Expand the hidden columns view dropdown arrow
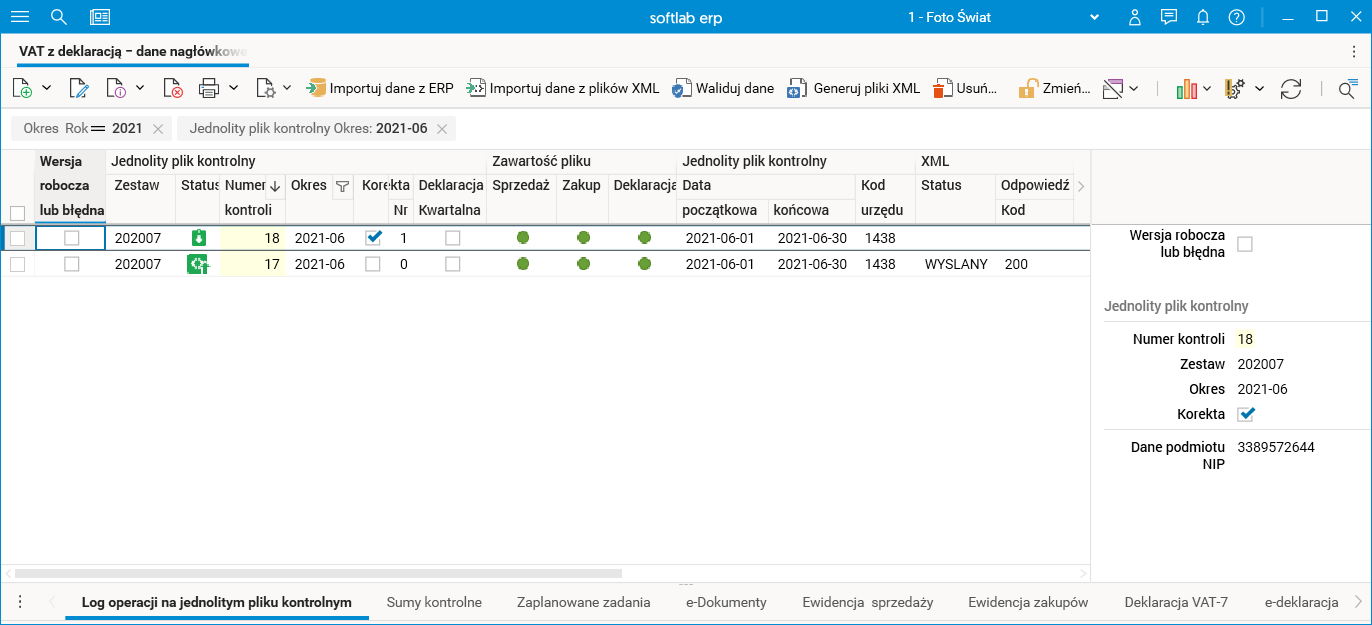The width and height of the screenshot is (1372, 625). click(1134, 89)
